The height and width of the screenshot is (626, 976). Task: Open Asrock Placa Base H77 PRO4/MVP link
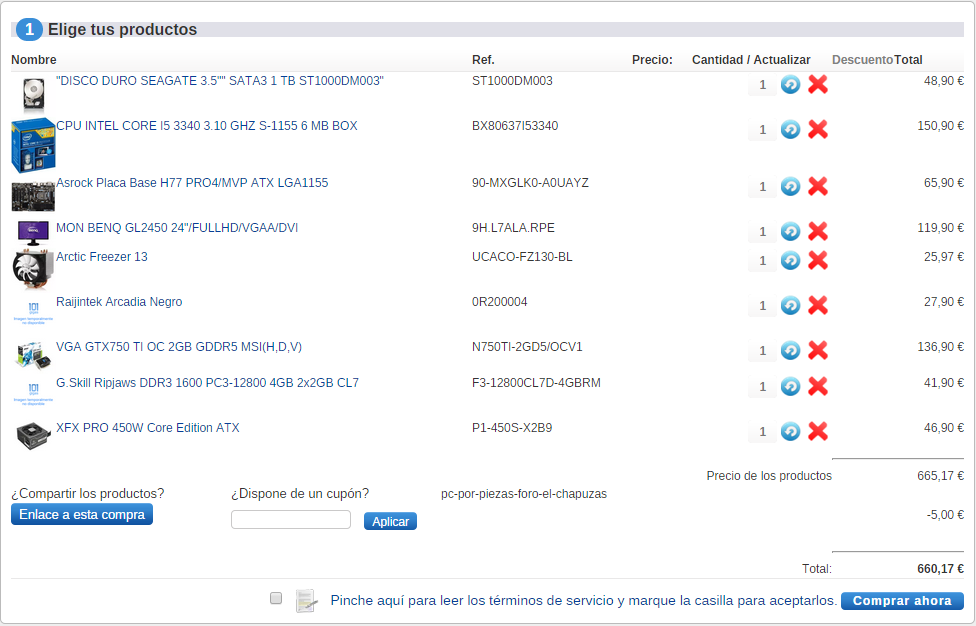coord(192,183)
